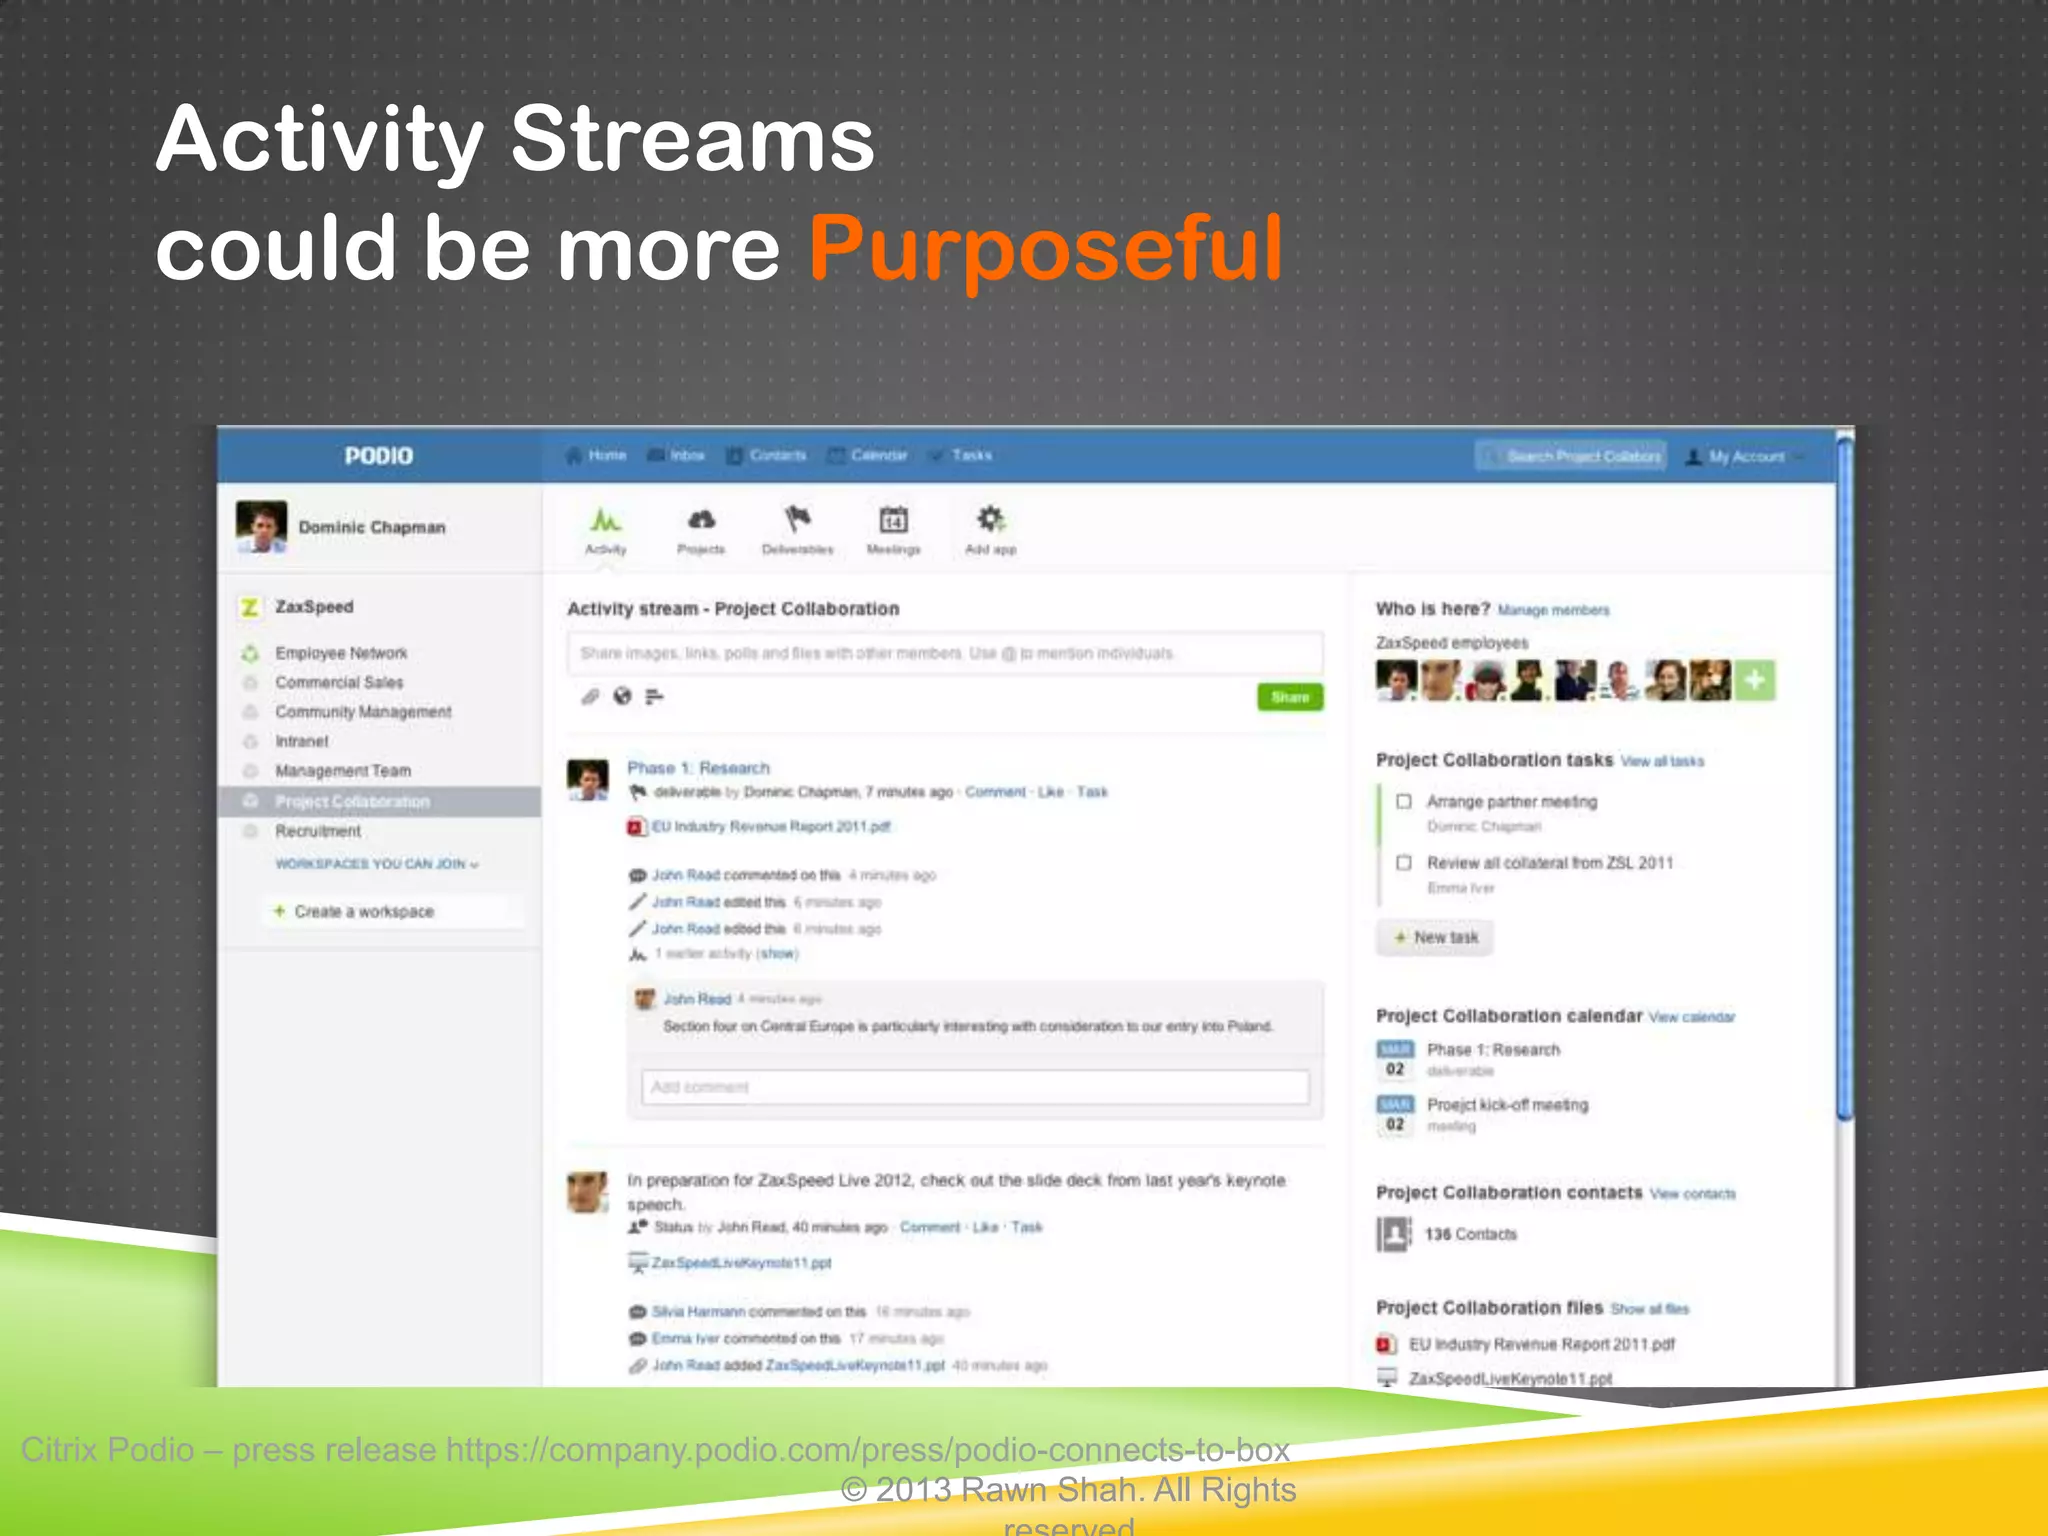
Task: Click Search Project Collaboration field
Action: (x=1571, y=457)
